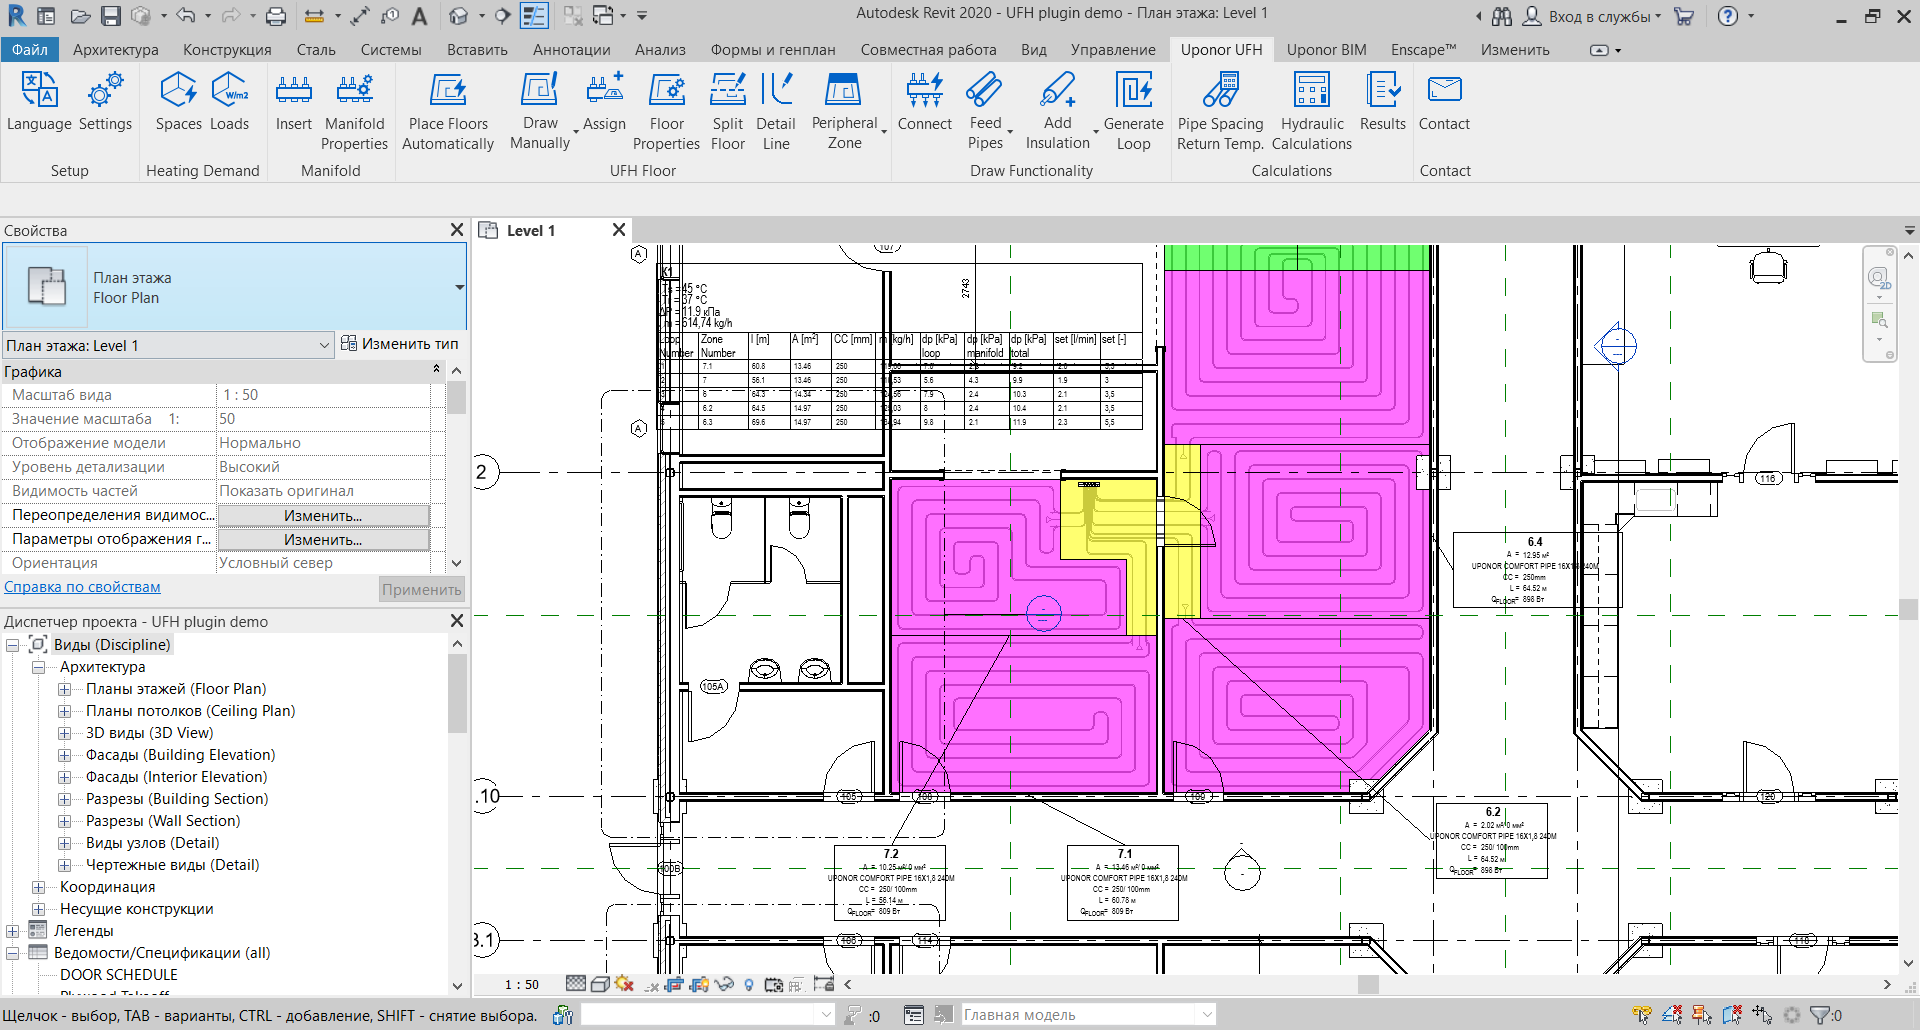
Task: Click the Connect tool
Action: pyautogui.click(x=925, y=102)
